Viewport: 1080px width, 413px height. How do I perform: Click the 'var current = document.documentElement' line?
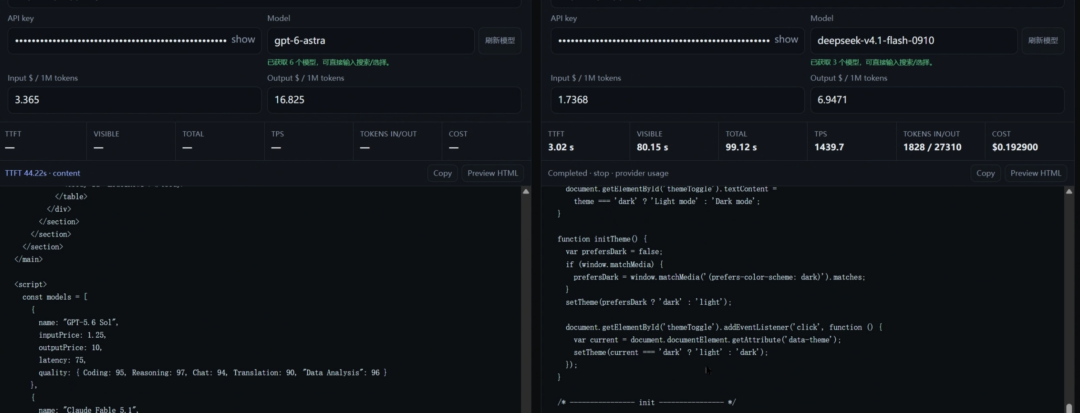(x=707, y=339)
